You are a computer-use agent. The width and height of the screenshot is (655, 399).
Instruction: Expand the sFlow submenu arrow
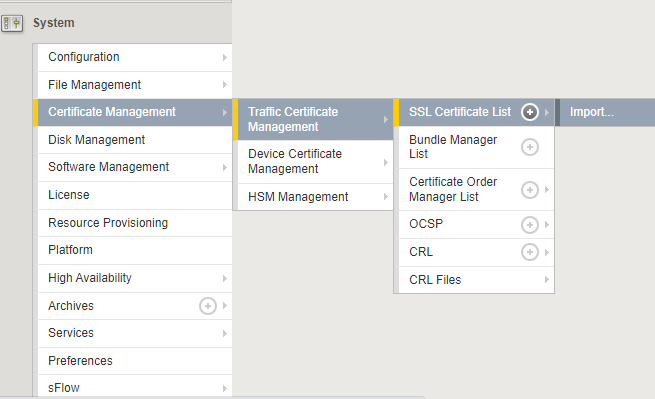(225, 388)
